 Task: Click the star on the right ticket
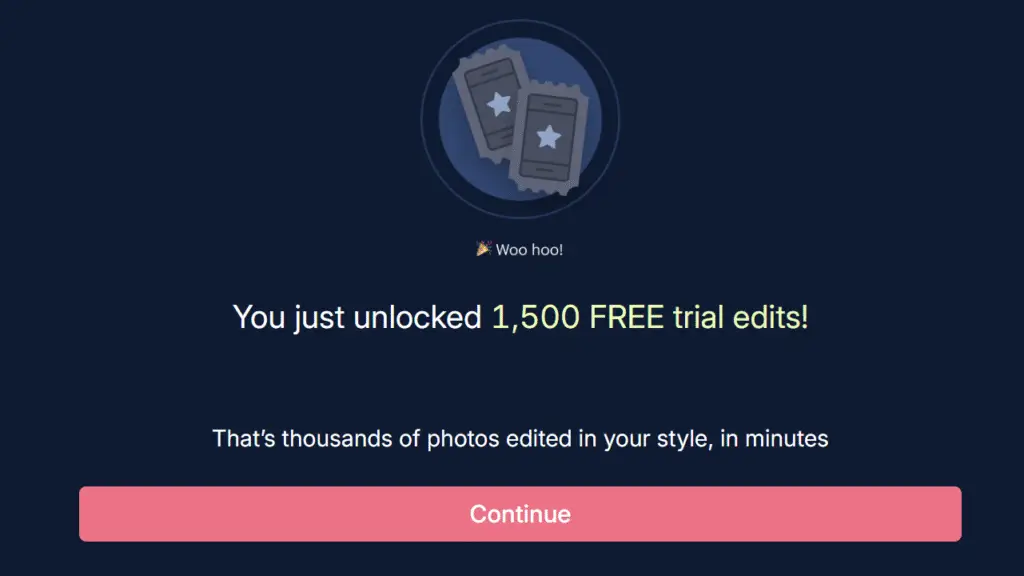[549, 136]
